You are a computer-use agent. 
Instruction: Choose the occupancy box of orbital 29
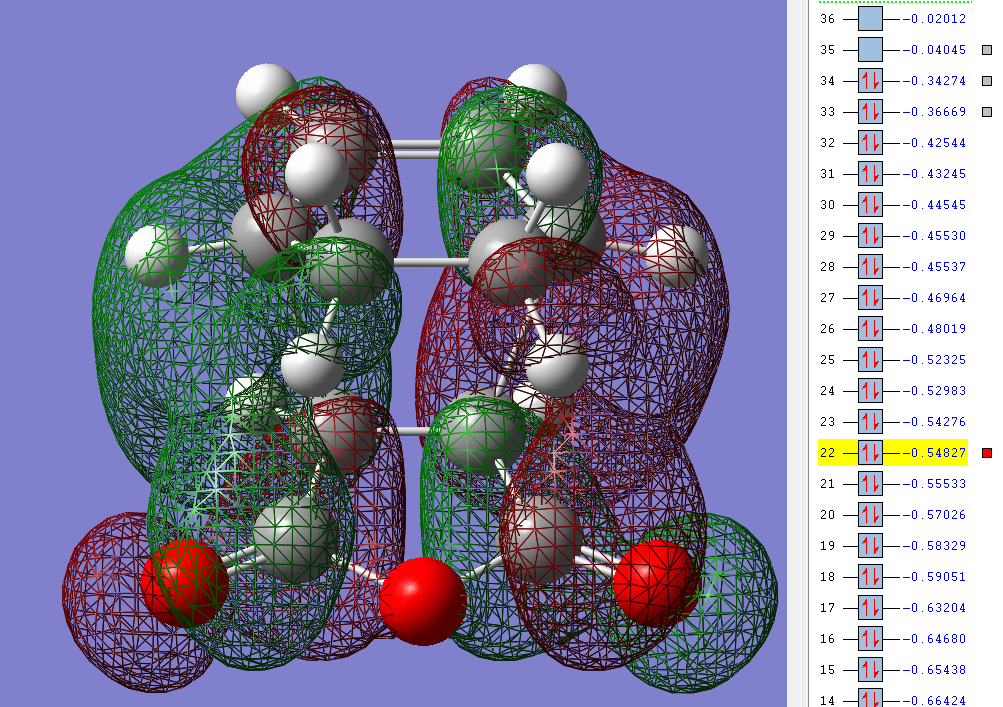tap(870, 236)
